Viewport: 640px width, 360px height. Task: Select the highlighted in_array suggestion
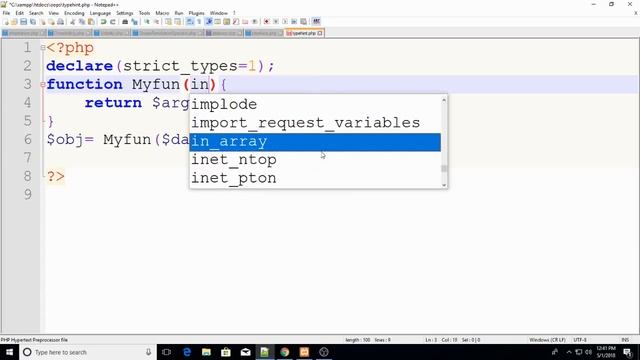tap(315, 142)
